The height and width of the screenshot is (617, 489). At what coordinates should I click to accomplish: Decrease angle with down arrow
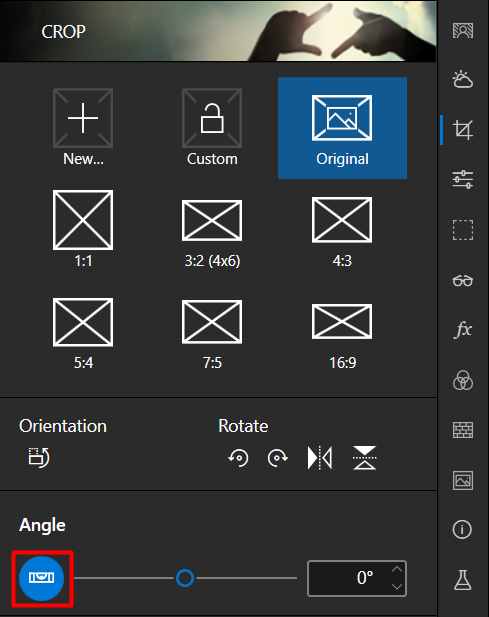(397, 586)
